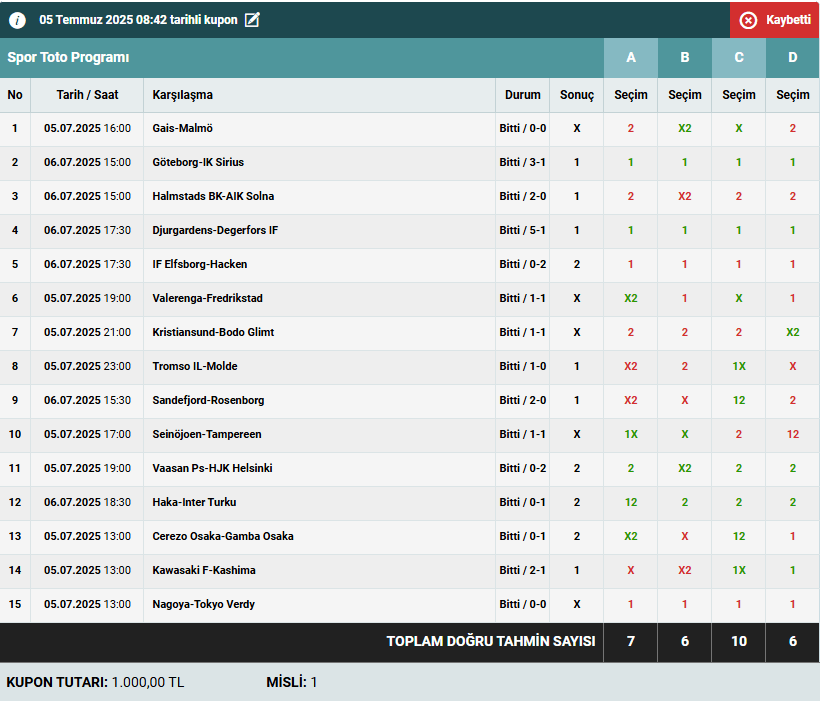The width and height of the screenshot is (828, 701).
Task: Click the Karşılaşma column header
Action: (182, 95)
